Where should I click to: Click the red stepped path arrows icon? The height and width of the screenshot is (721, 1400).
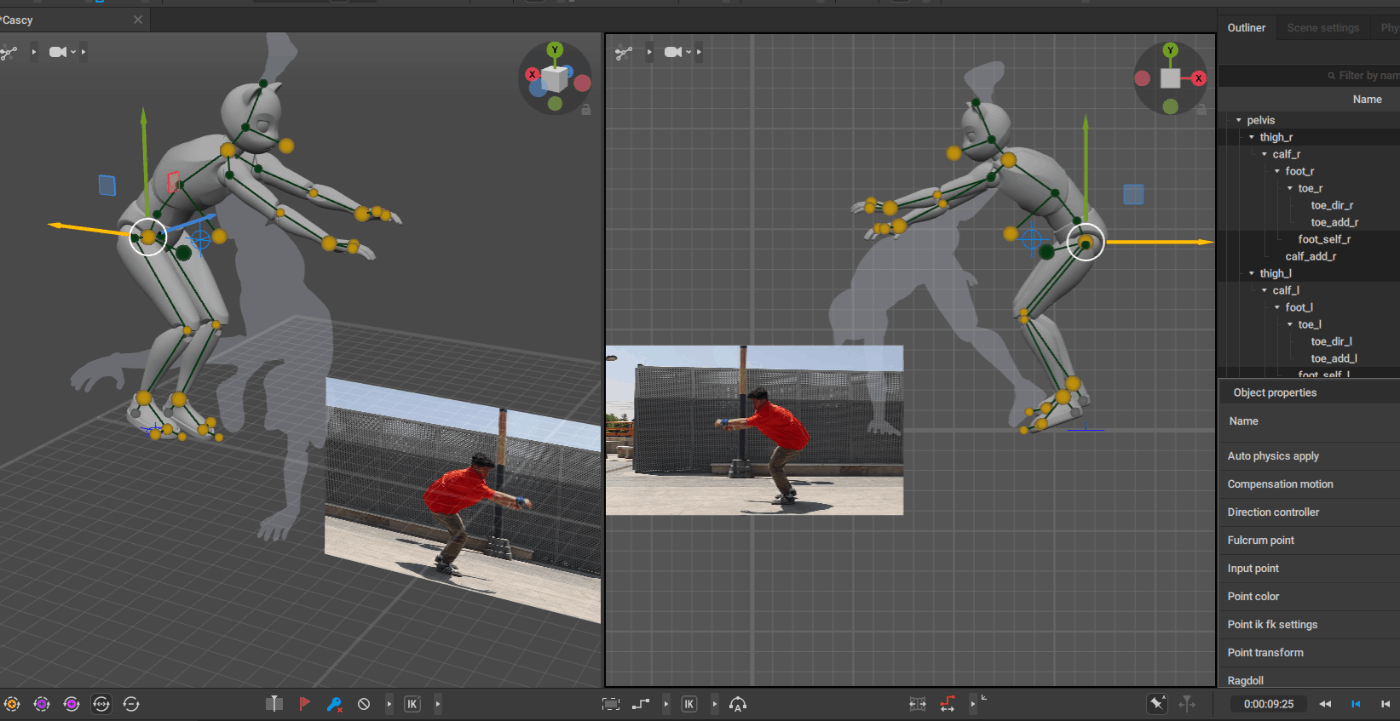[x=947, y=704]
